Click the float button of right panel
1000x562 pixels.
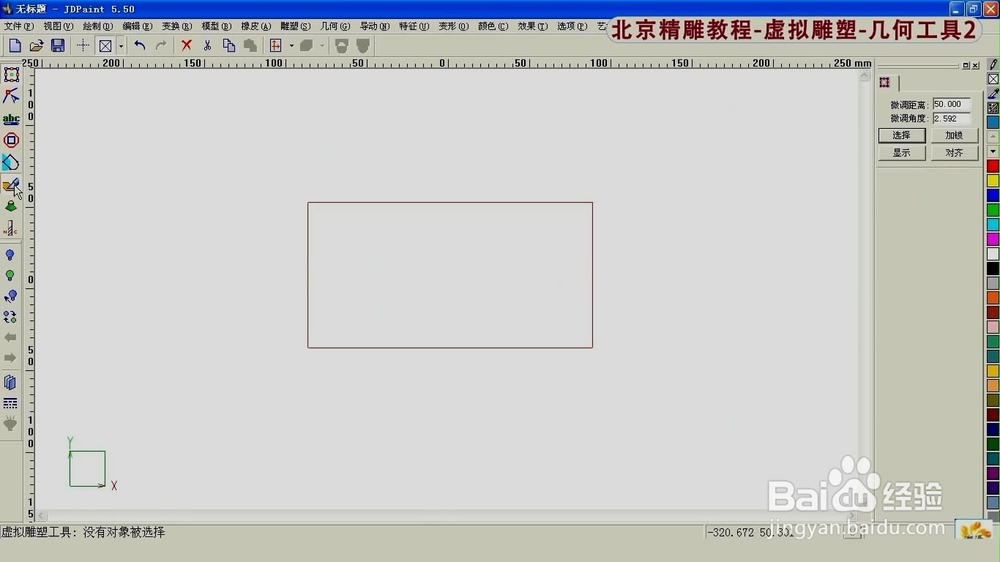966,66
